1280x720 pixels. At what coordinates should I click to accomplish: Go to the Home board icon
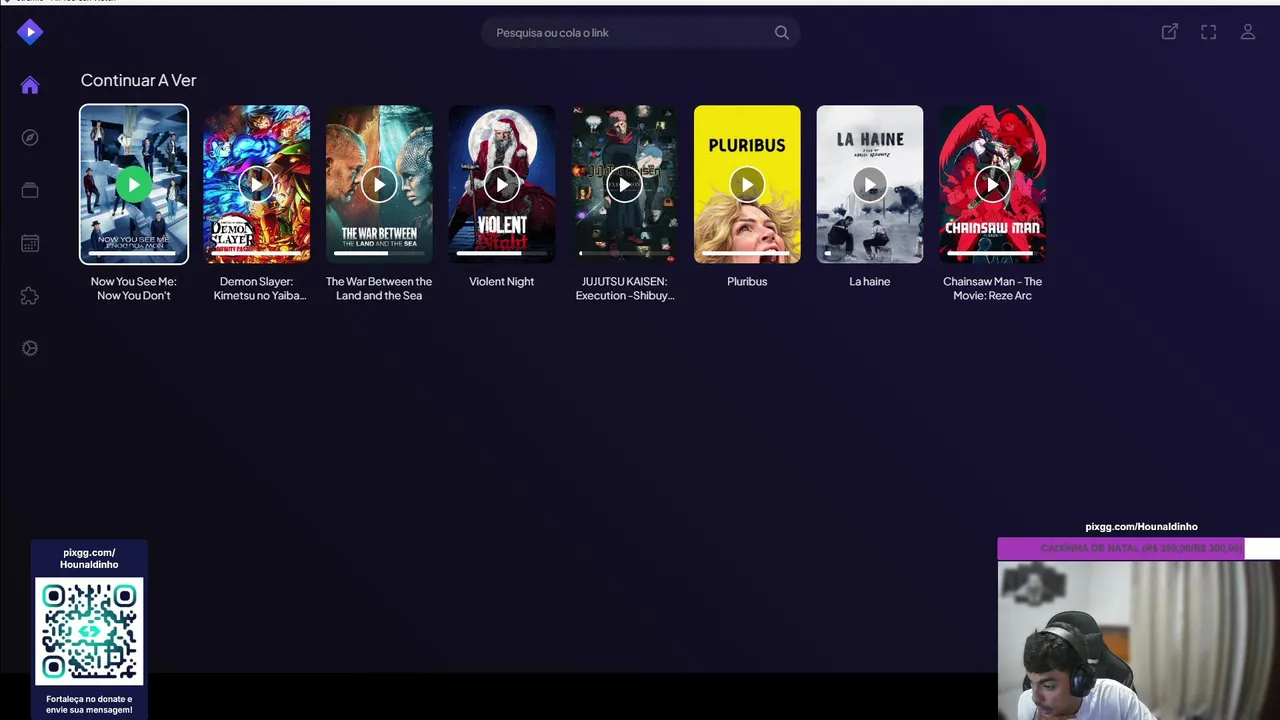(x=30, y=85)
